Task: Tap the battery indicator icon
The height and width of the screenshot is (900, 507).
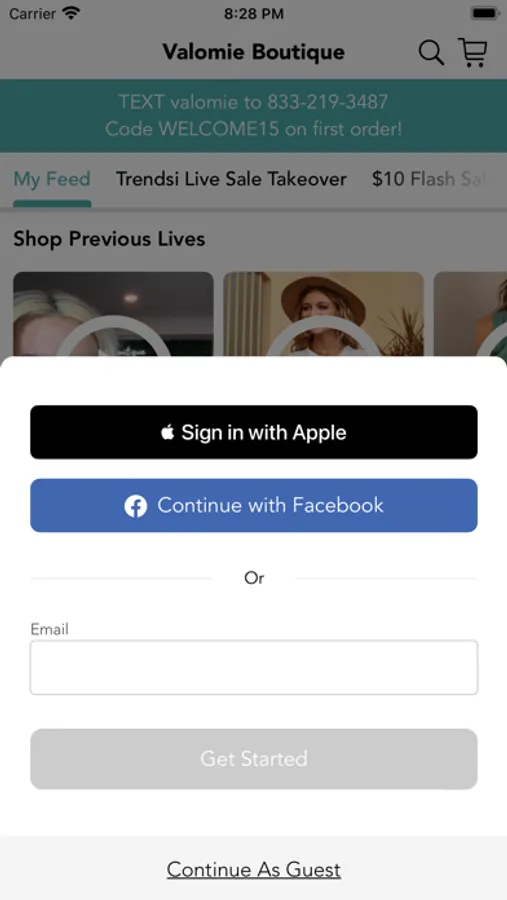Action: (485, 13)
